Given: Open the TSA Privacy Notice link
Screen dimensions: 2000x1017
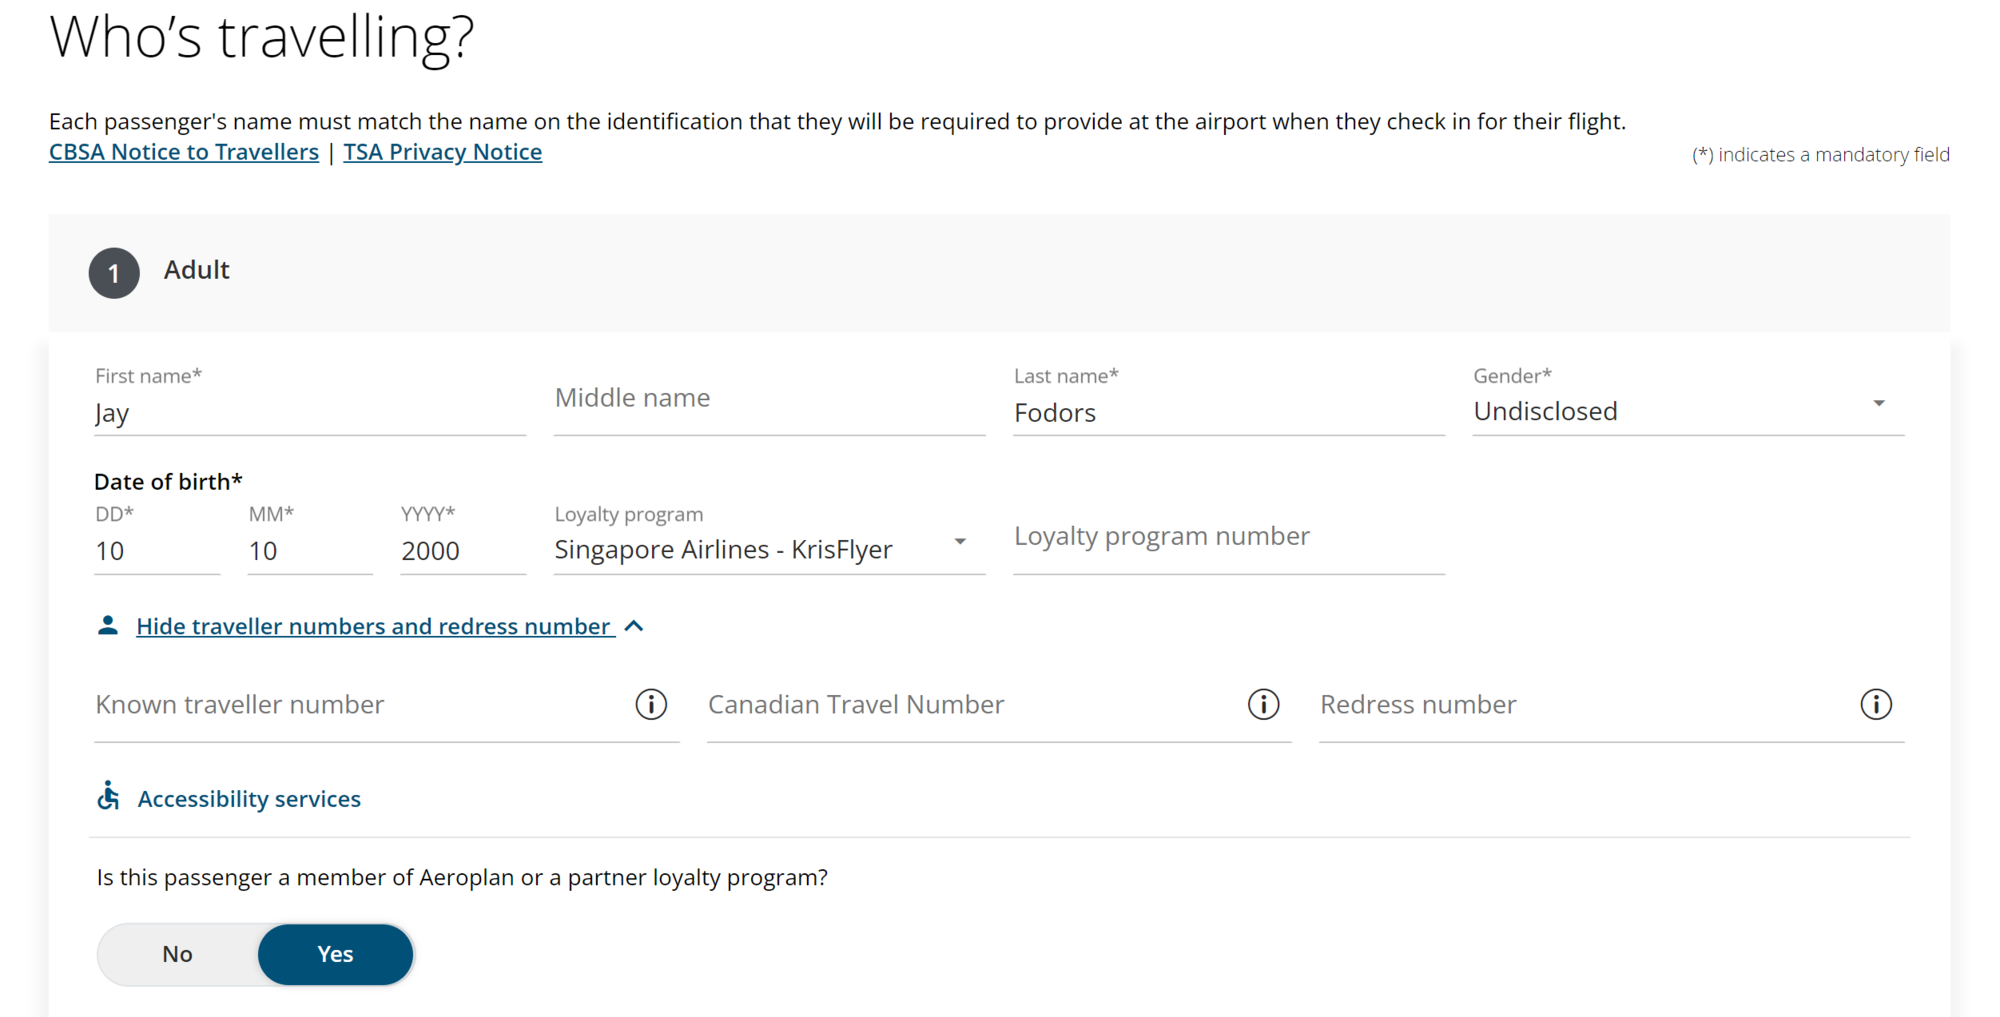Looking at the screenshot, I should coord(442,152).
